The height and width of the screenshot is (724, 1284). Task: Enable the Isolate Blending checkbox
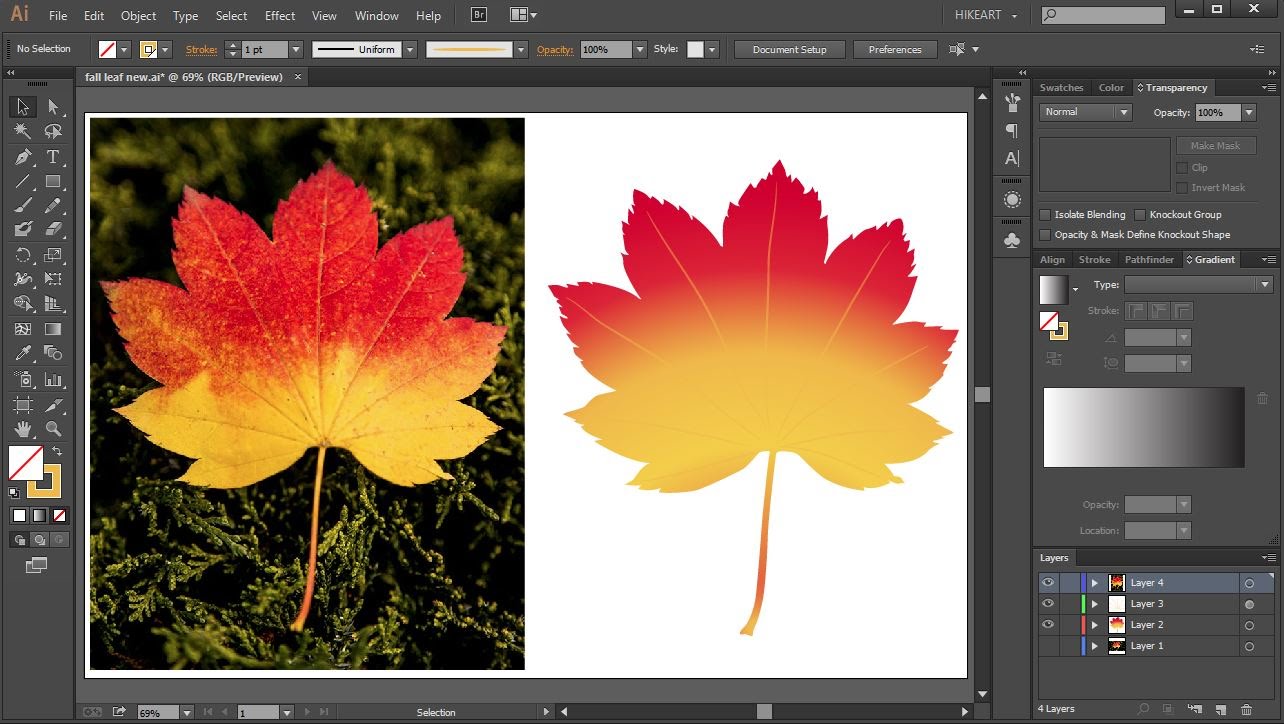[1046, 214]
